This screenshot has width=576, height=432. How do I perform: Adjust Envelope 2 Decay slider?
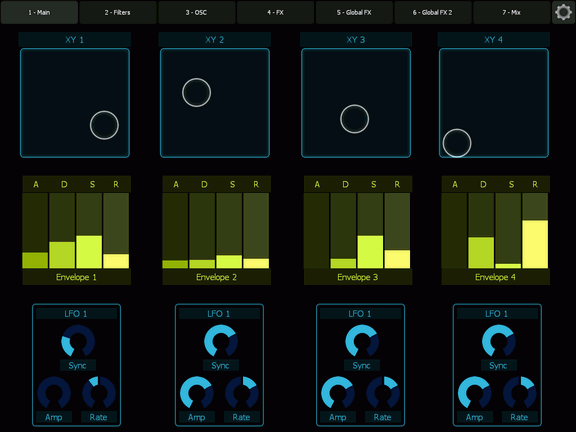pos(202,231)
